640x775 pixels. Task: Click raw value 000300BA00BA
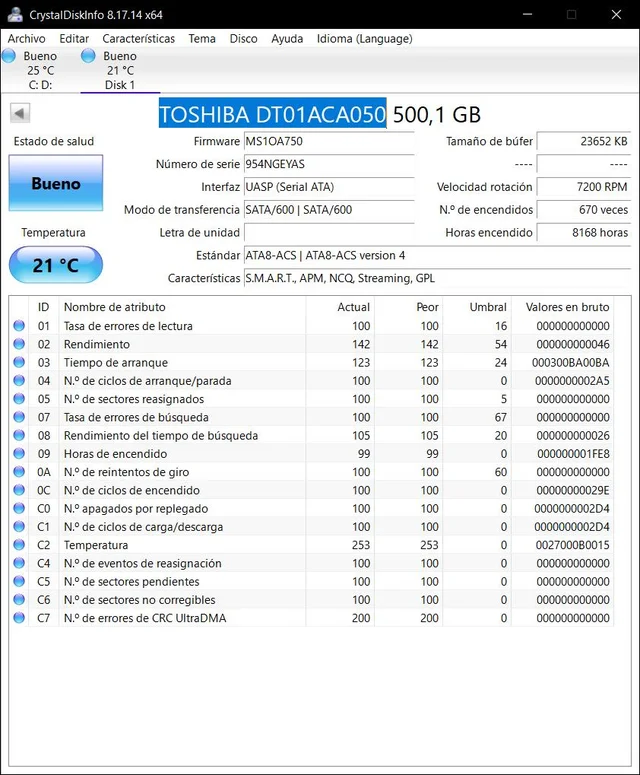570,363
